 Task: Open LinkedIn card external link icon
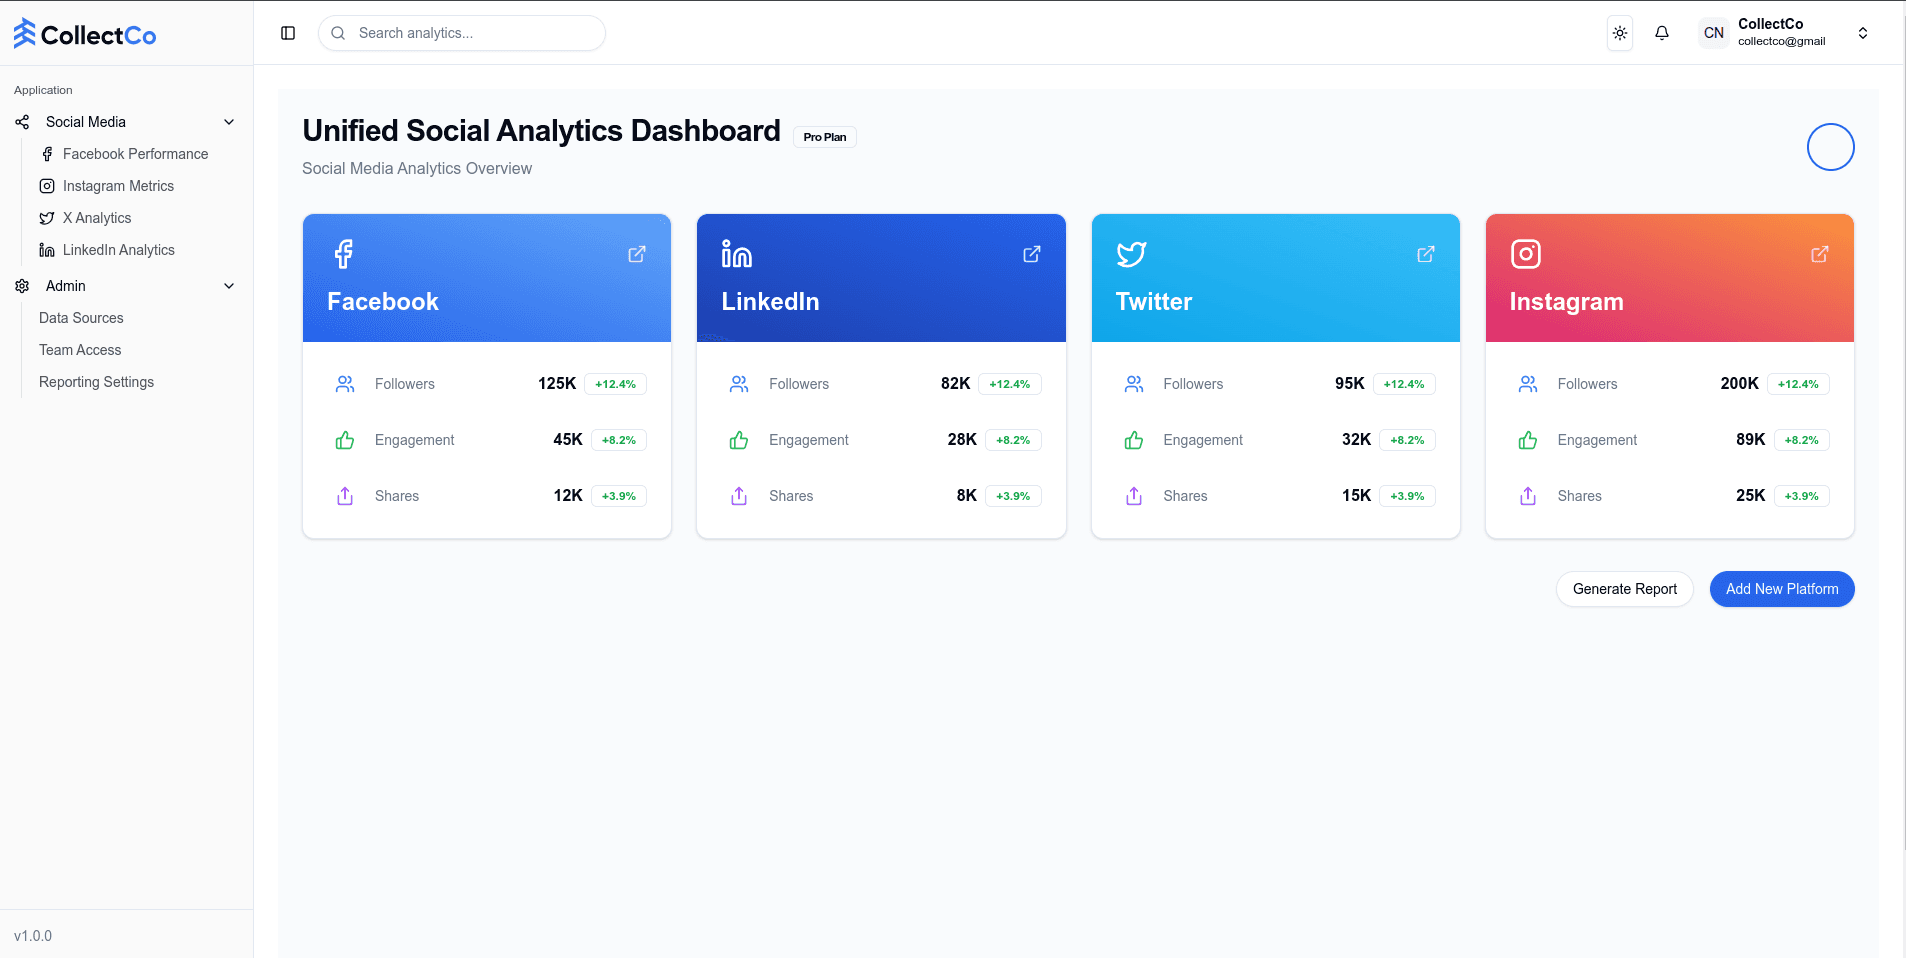tap(1031, 254)
